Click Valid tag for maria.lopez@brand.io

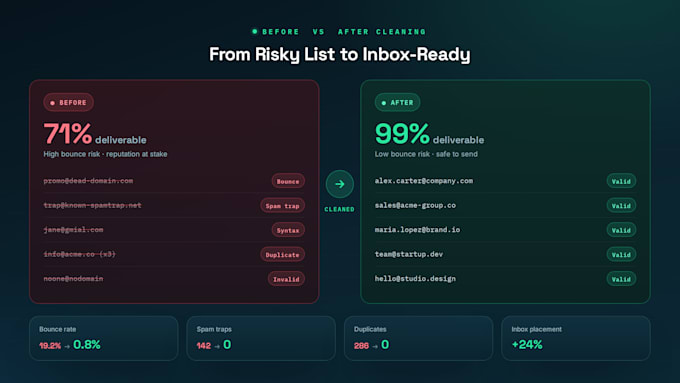coord(621,230)
